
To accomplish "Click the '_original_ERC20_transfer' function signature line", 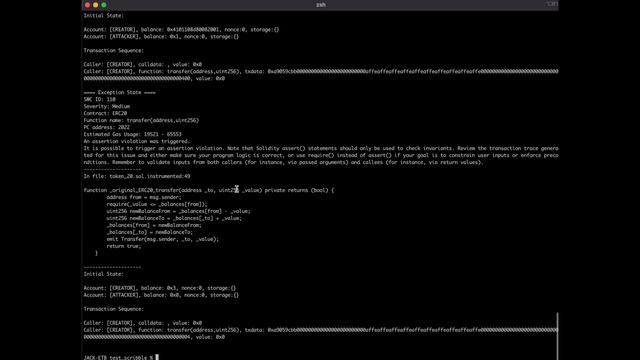I will (x=209, y=190).
